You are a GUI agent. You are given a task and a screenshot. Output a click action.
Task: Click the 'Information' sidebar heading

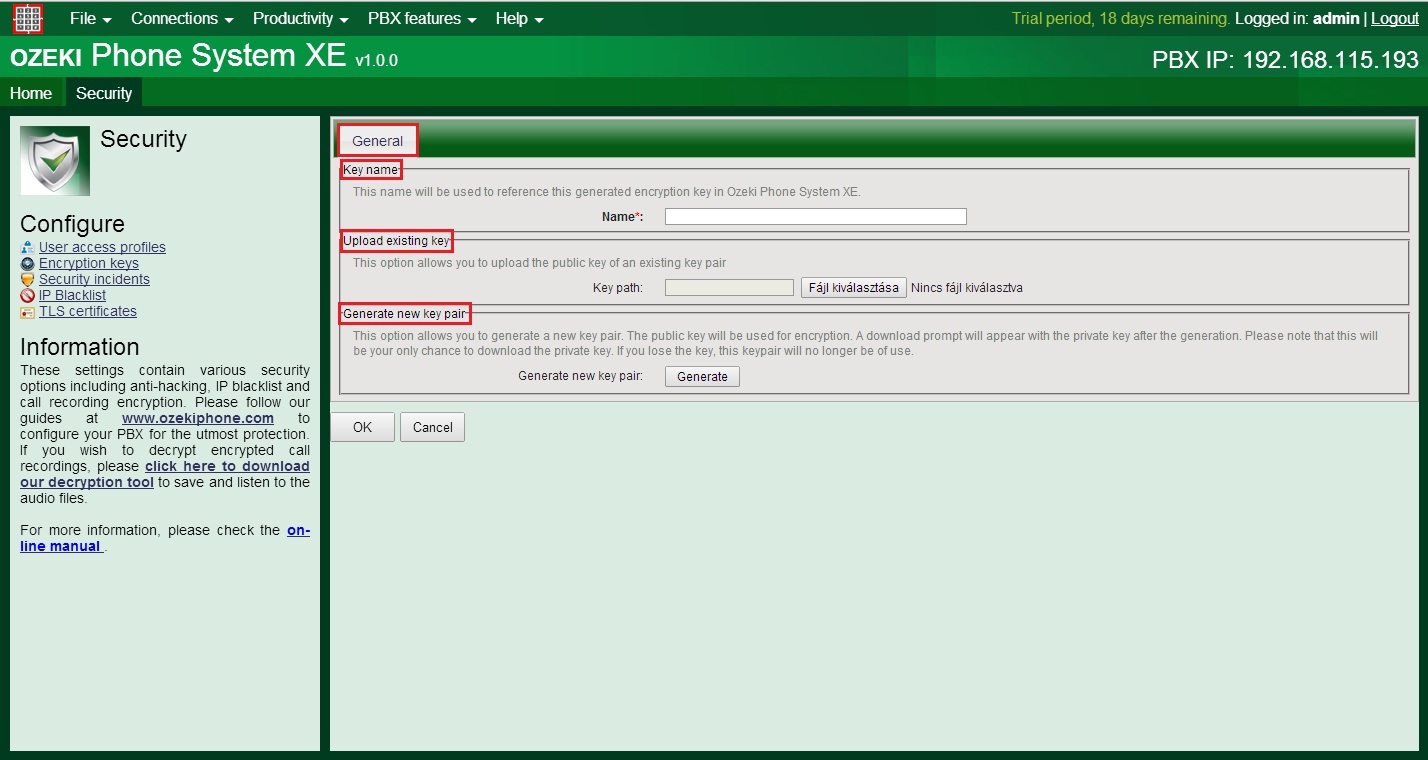(x=80, y=347)
